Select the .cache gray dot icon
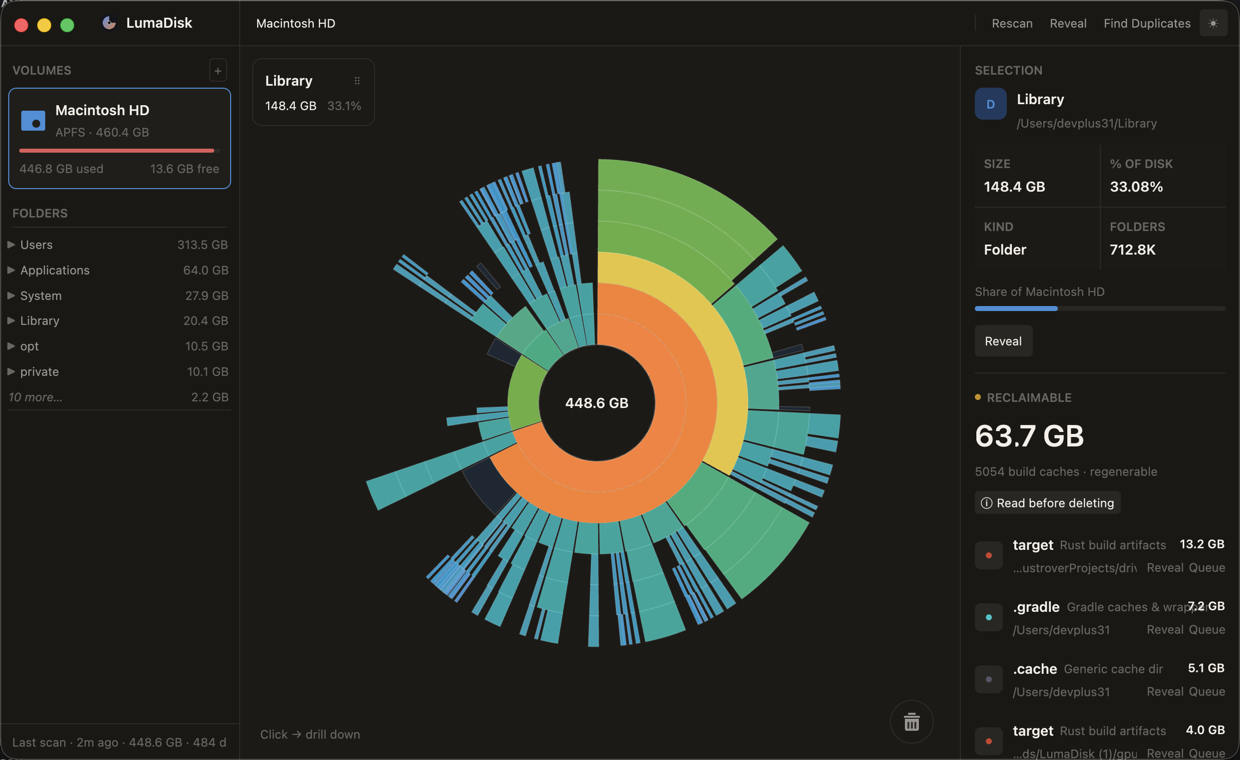 tap(989, 679)
